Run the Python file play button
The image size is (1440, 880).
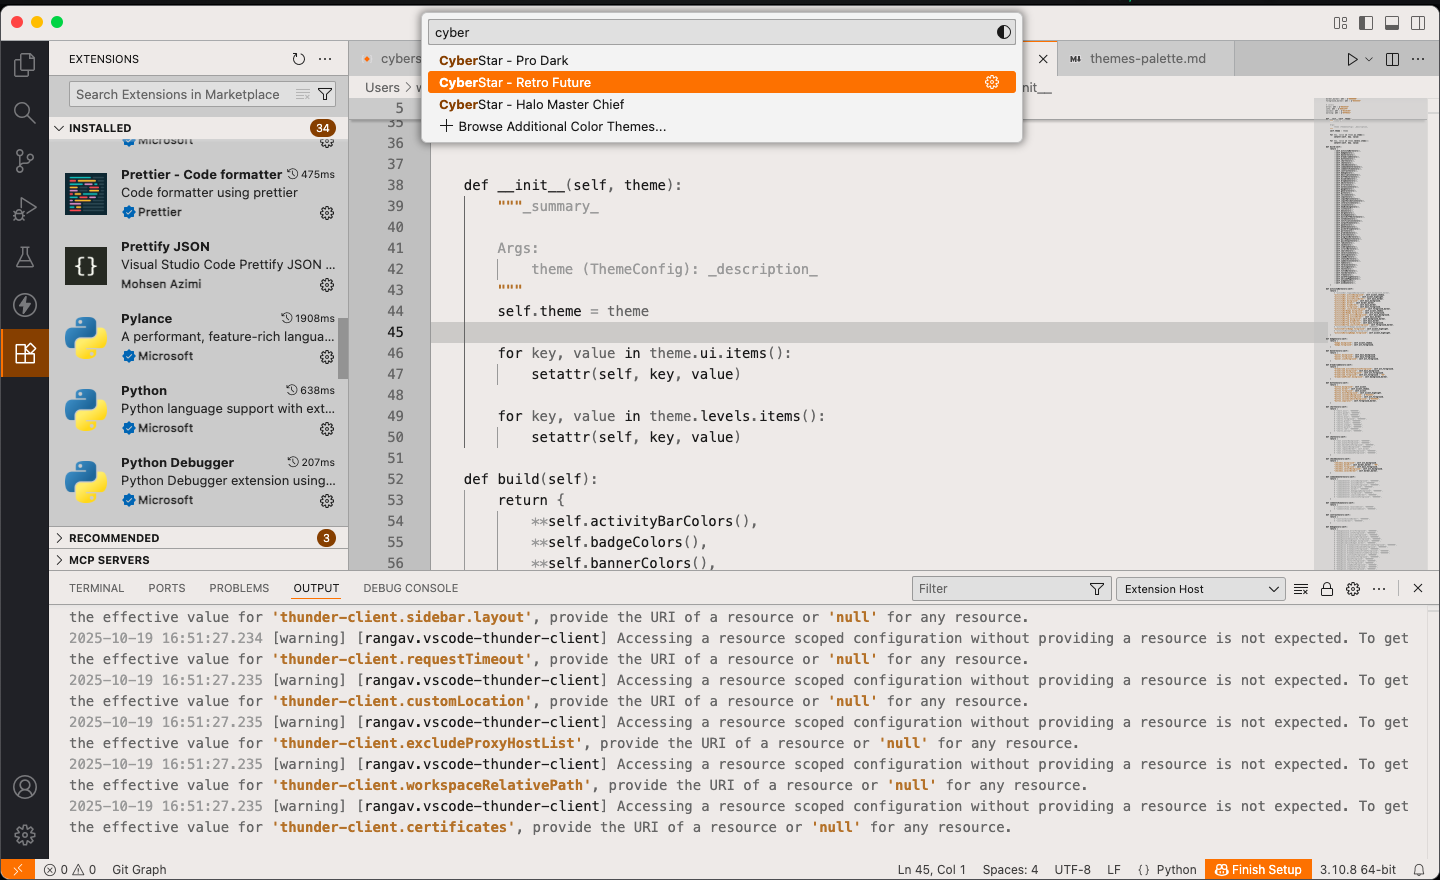click(x=1352, y=59)
